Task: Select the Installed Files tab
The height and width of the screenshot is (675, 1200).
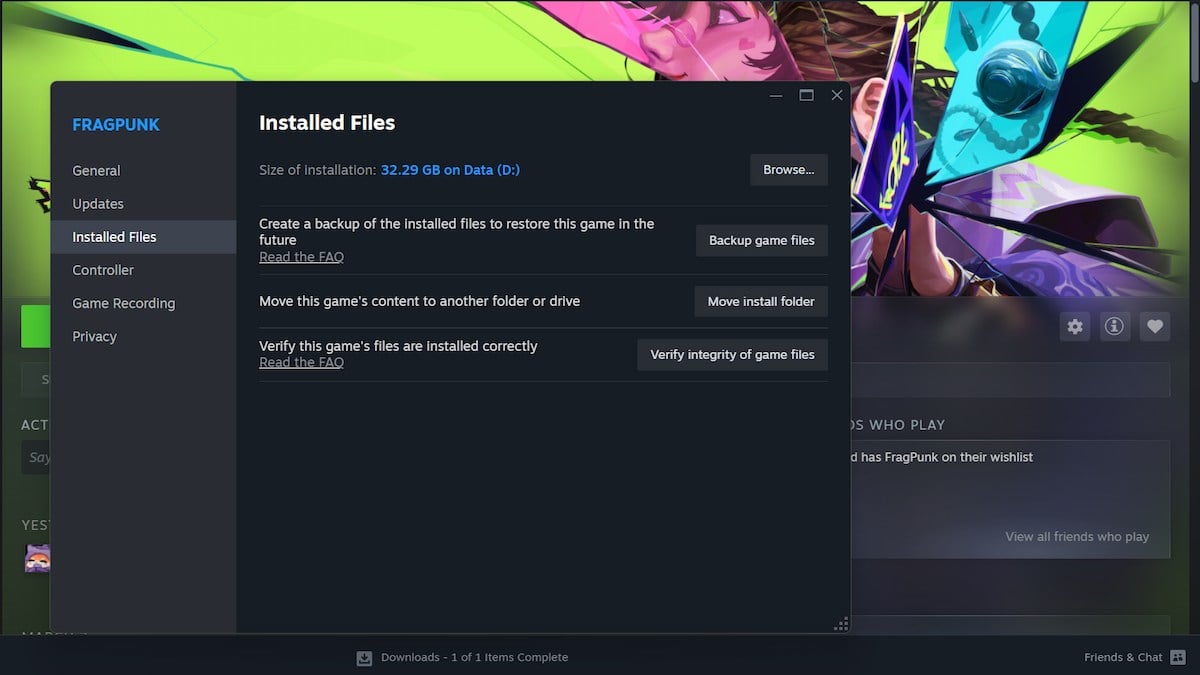Action: (x=113, y=237)
